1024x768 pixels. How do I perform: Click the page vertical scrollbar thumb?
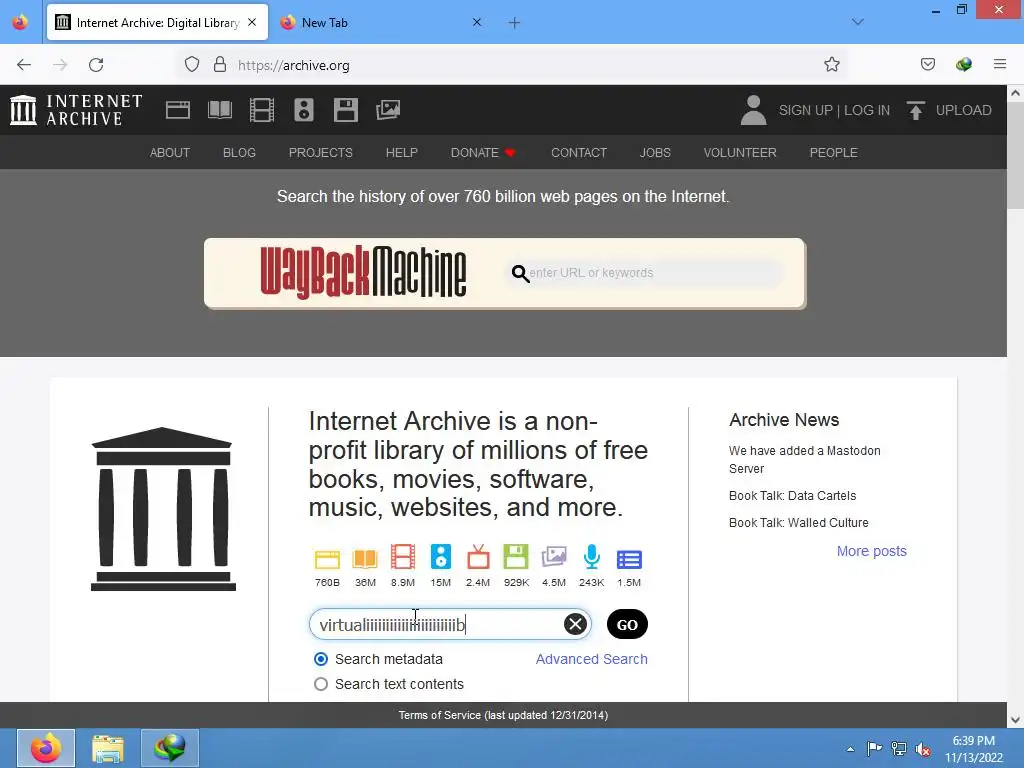[x=1015, y=157]
